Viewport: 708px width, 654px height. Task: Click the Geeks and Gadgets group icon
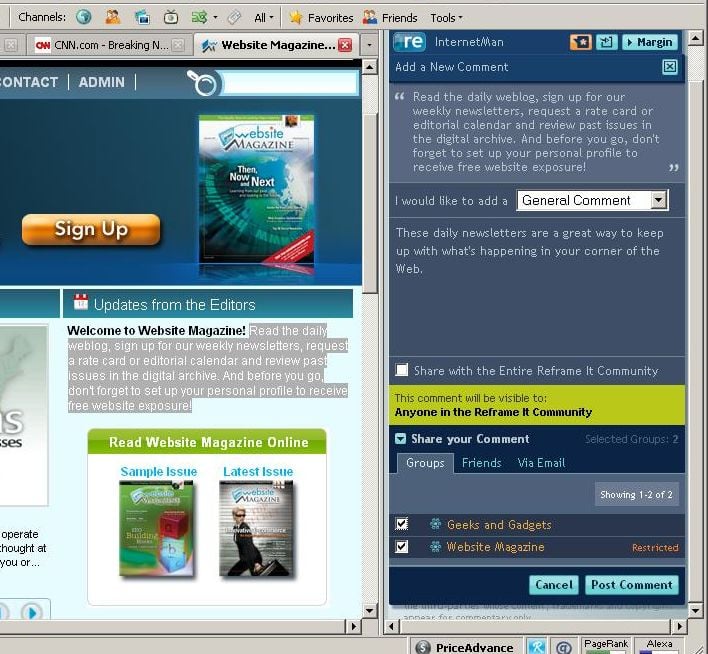435,524
